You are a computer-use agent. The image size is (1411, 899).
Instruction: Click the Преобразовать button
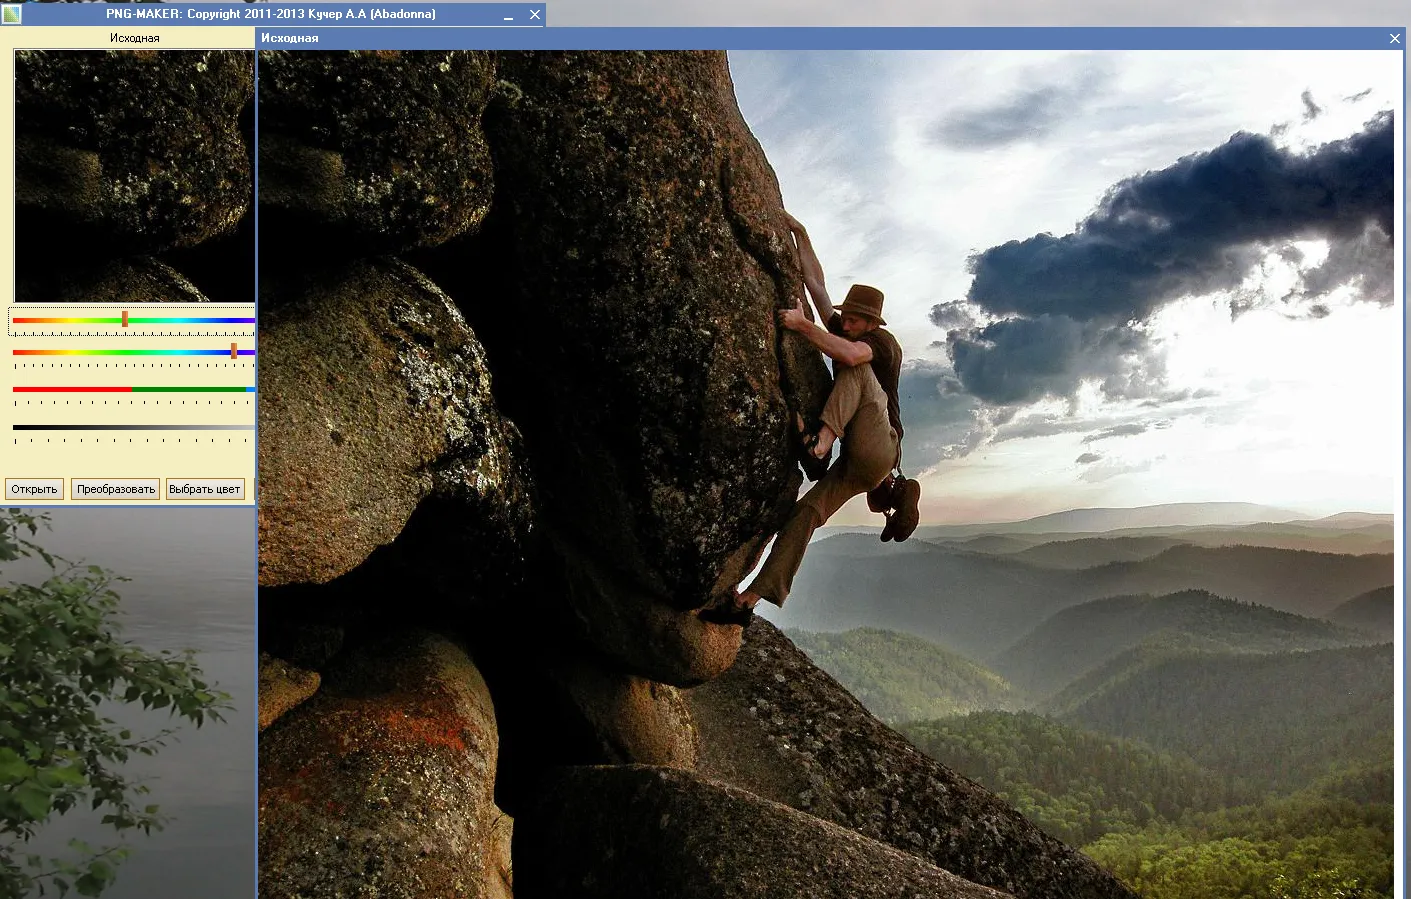[116, 489]
